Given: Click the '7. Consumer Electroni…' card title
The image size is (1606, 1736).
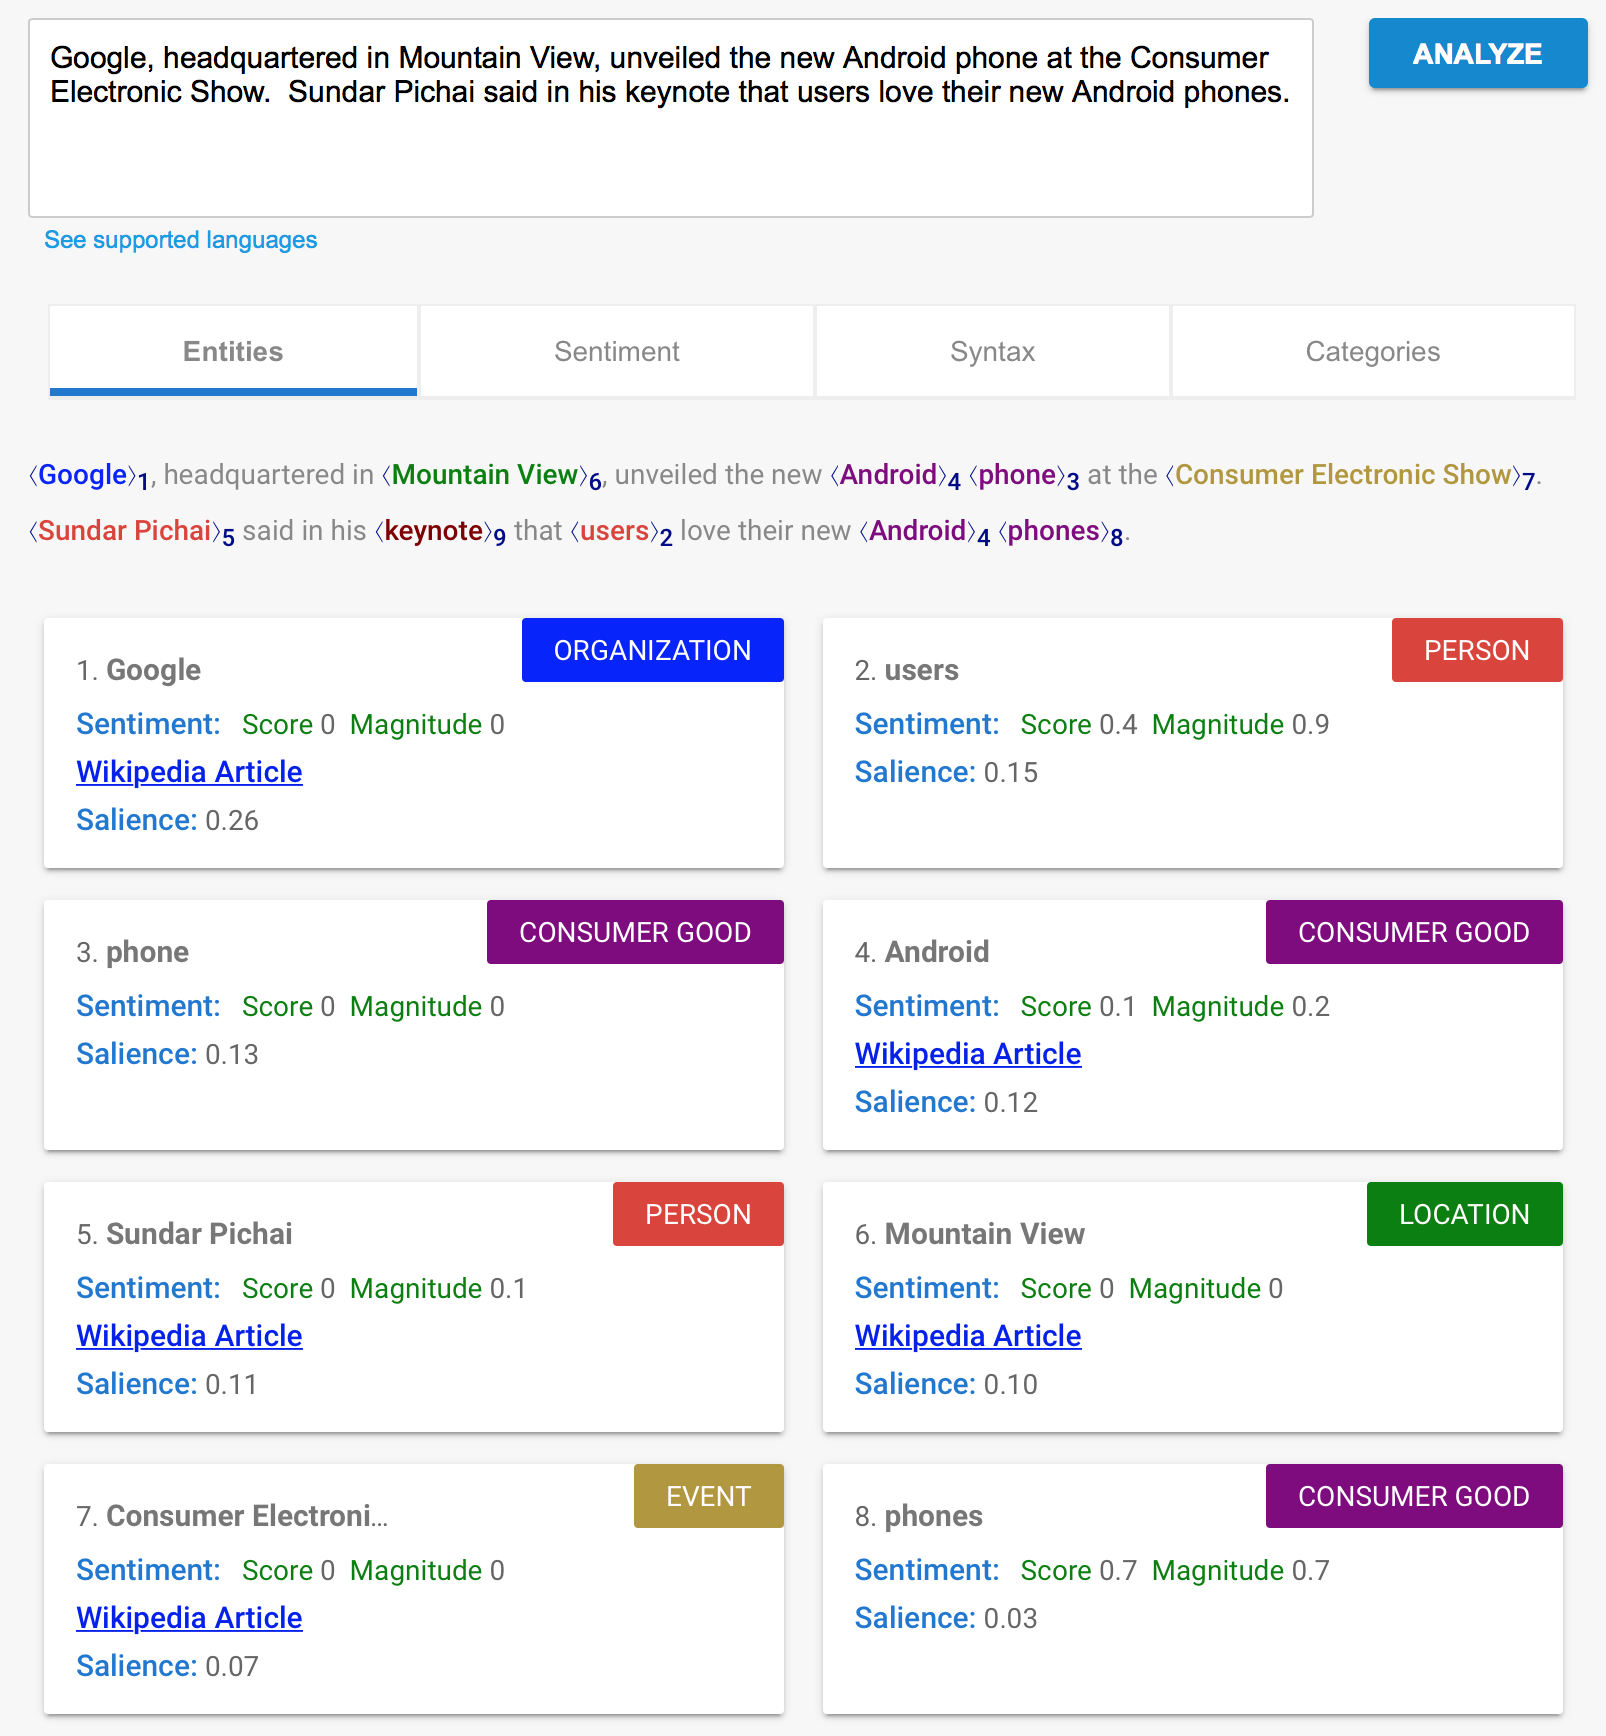Looking at the screenshot, I should (x=232, y=1516).
